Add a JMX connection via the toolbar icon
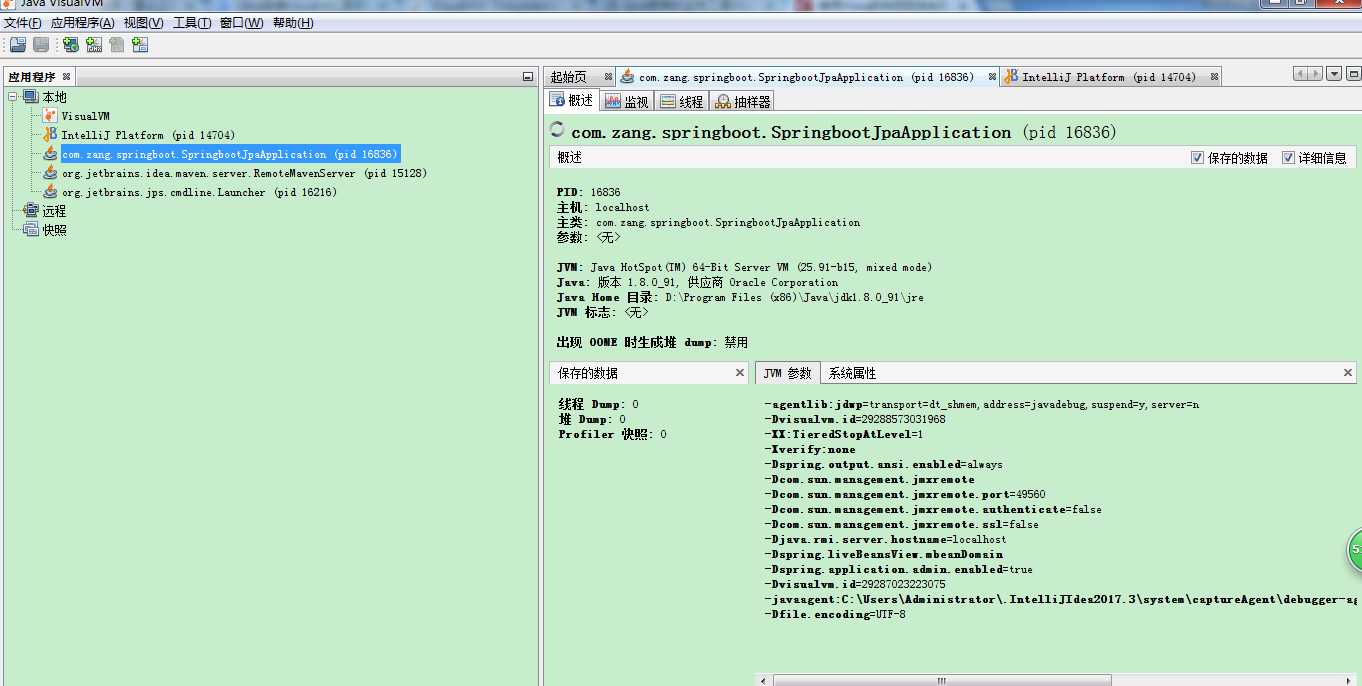Viewport: 1362px width, 686px height. click(93, 44)
